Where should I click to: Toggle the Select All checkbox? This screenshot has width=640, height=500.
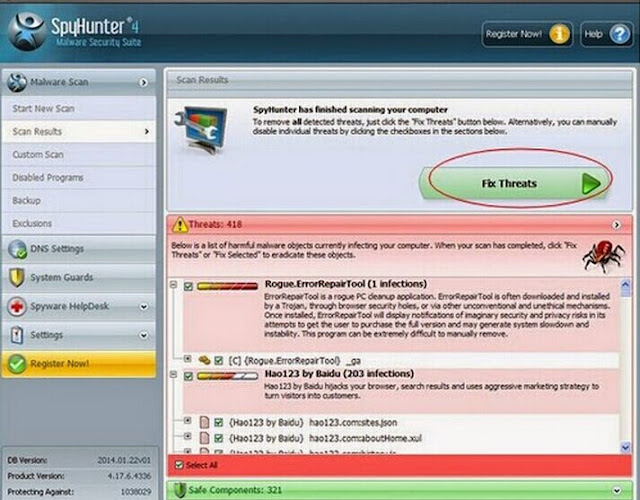tap(179, 465)
